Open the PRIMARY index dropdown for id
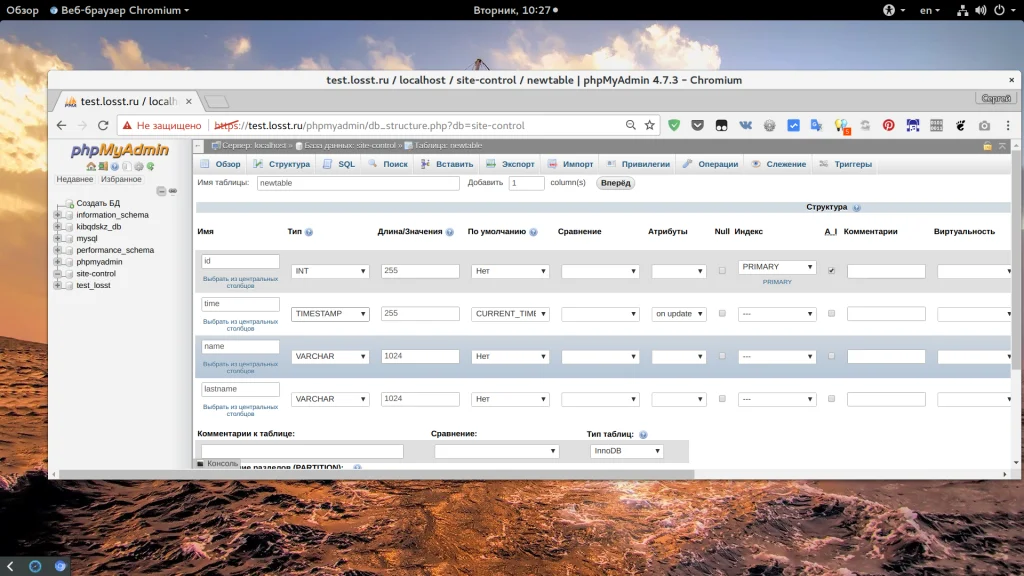The width and height of the screenshot is (1024, 576). click(x=777, y=267)
